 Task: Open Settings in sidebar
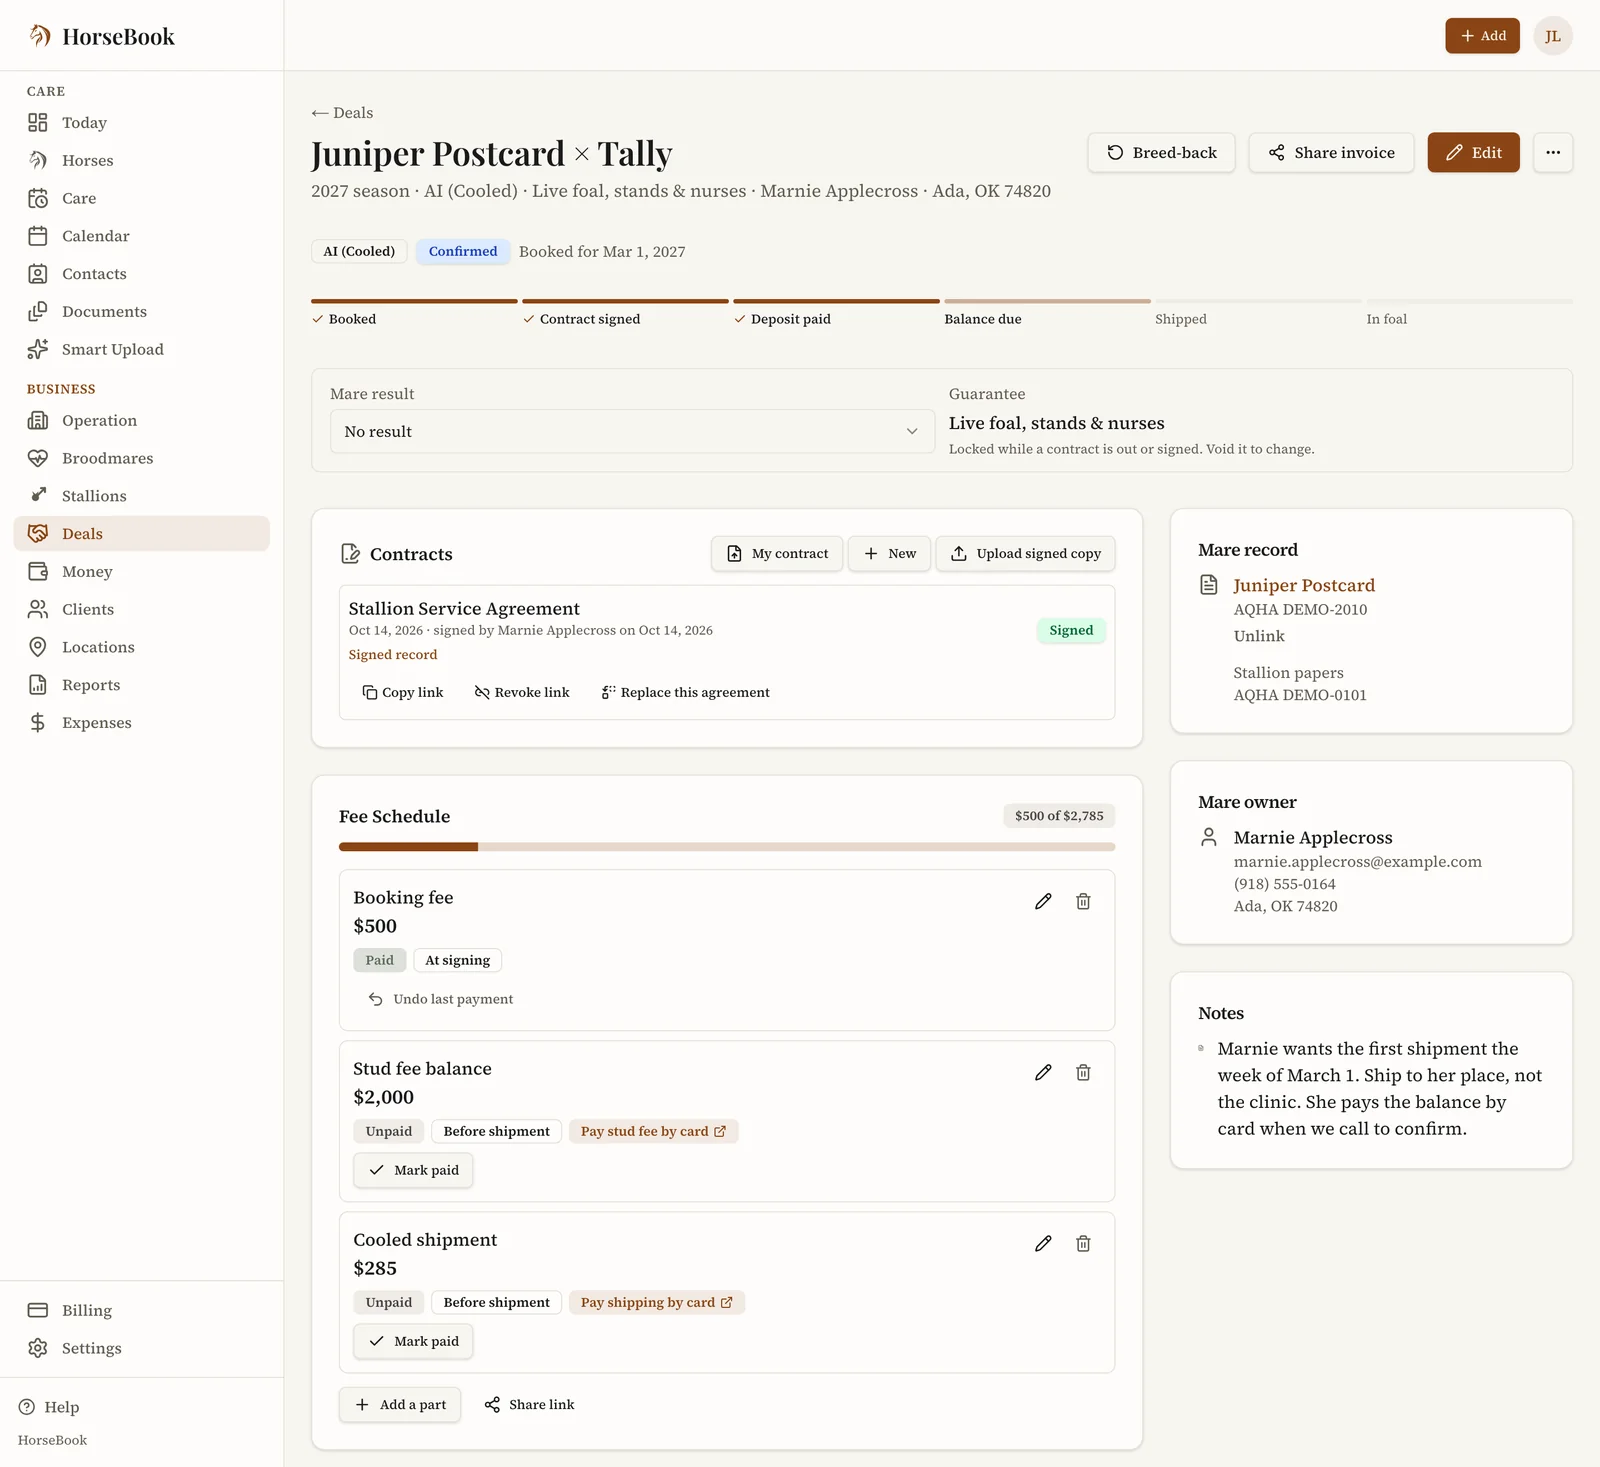click(141, 1348)
